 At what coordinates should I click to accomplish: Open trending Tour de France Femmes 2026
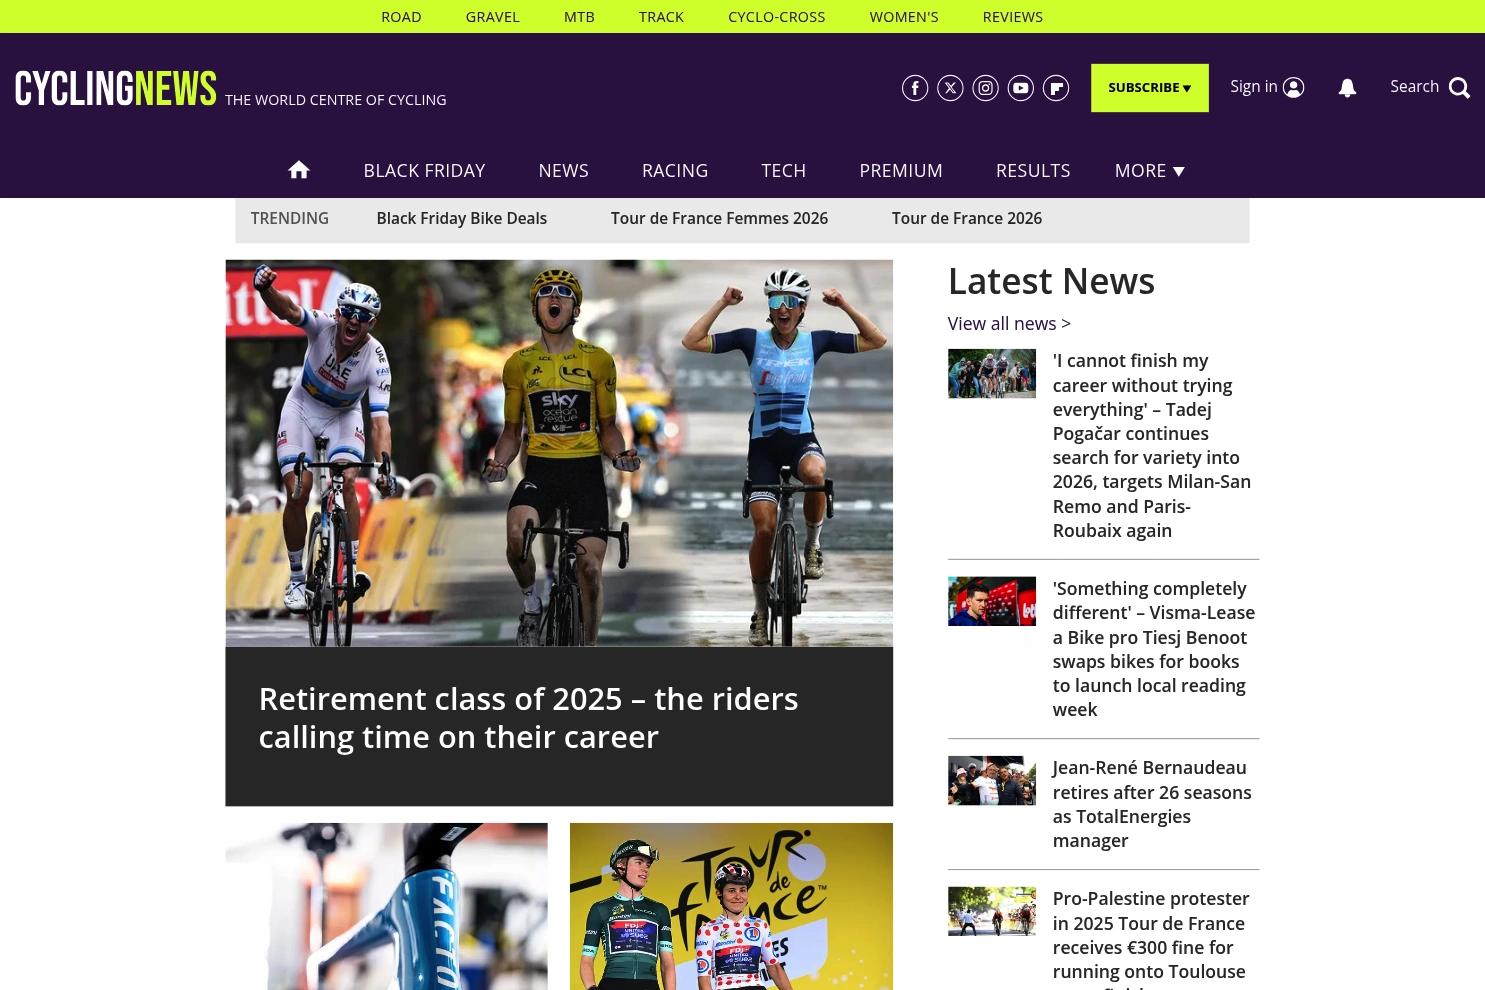(x=719, y=218)
